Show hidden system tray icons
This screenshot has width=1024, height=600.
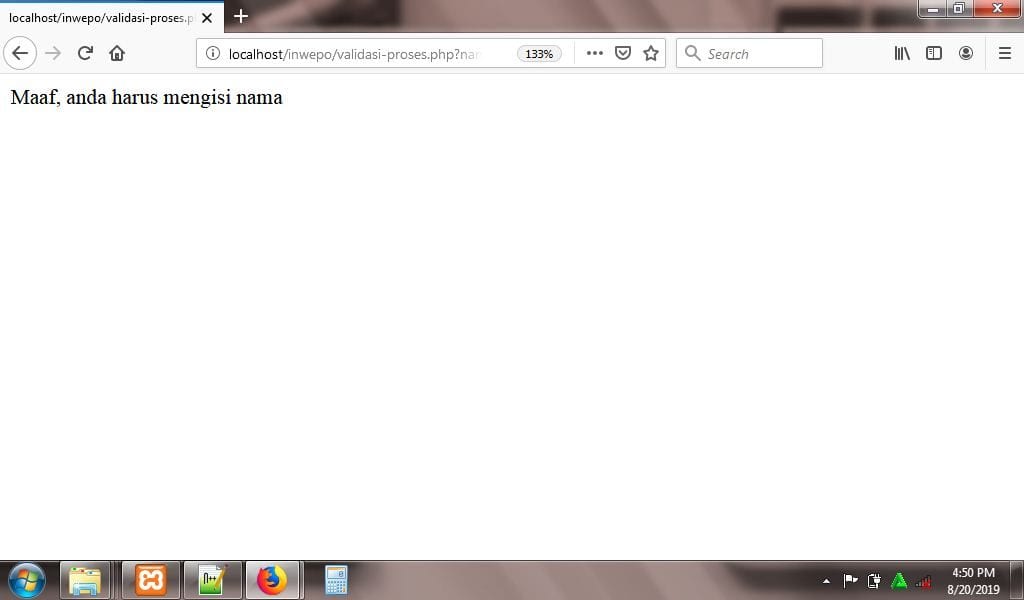click(827, 580)
